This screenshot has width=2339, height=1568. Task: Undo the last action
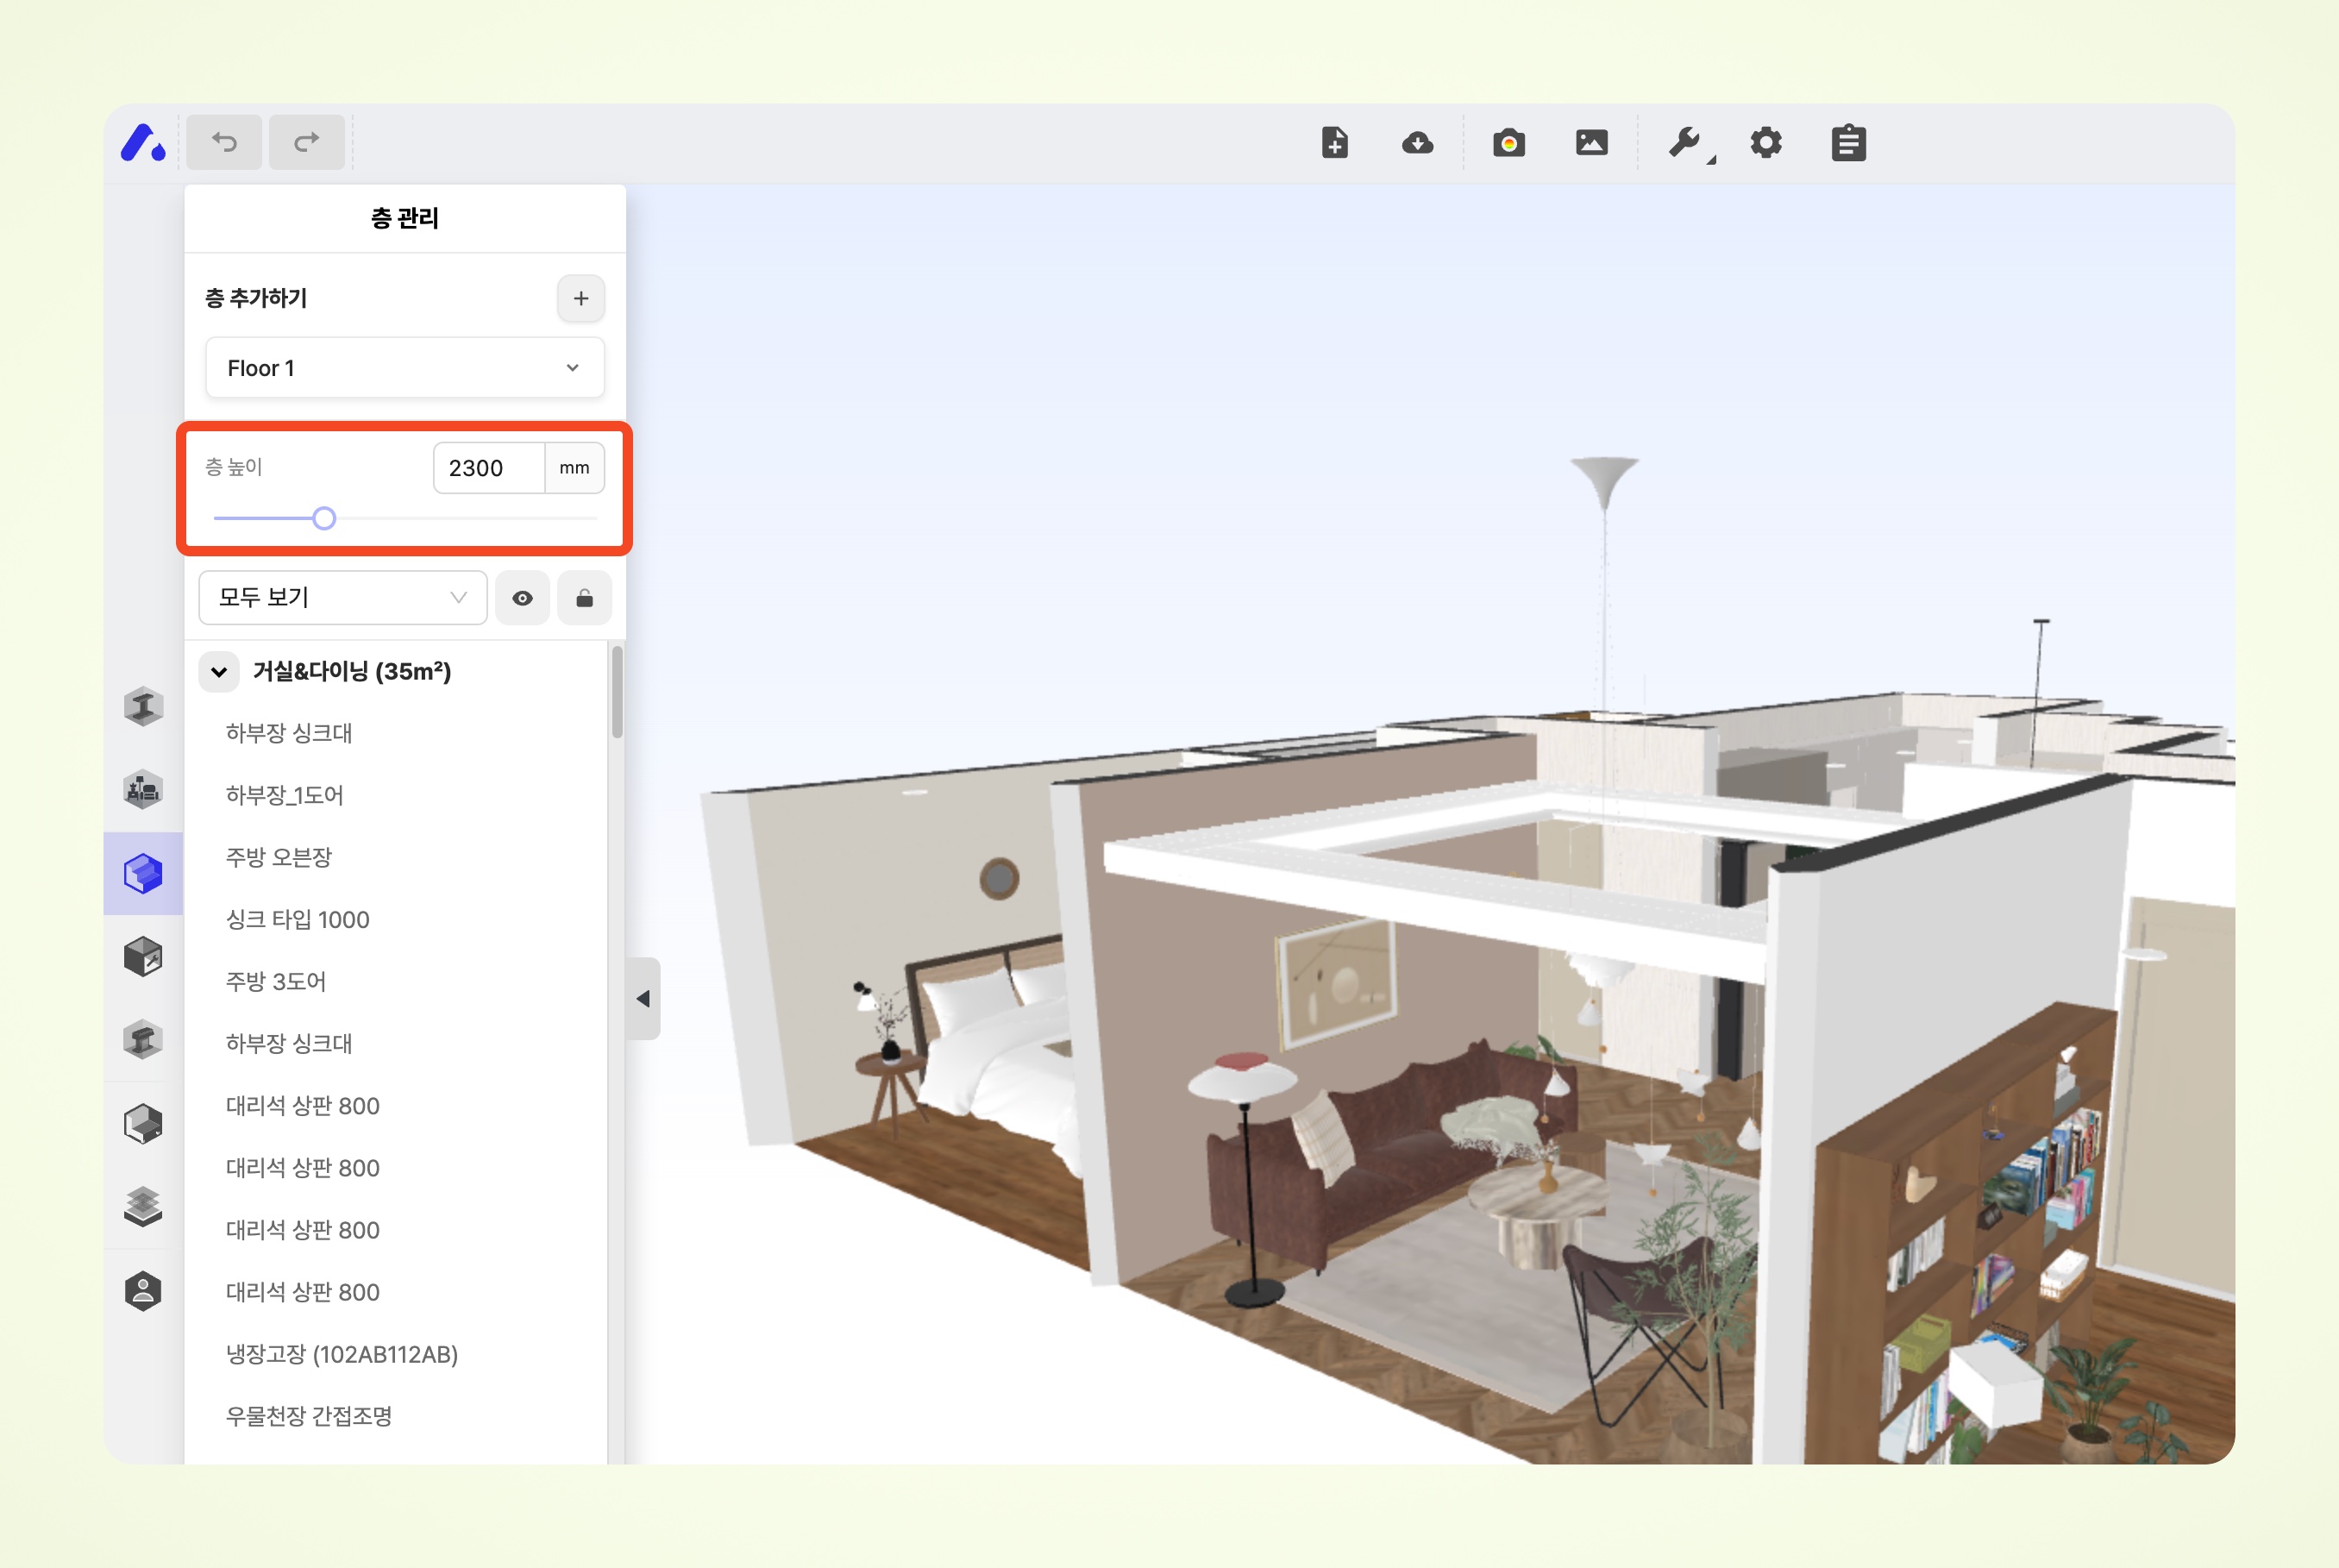224,142
